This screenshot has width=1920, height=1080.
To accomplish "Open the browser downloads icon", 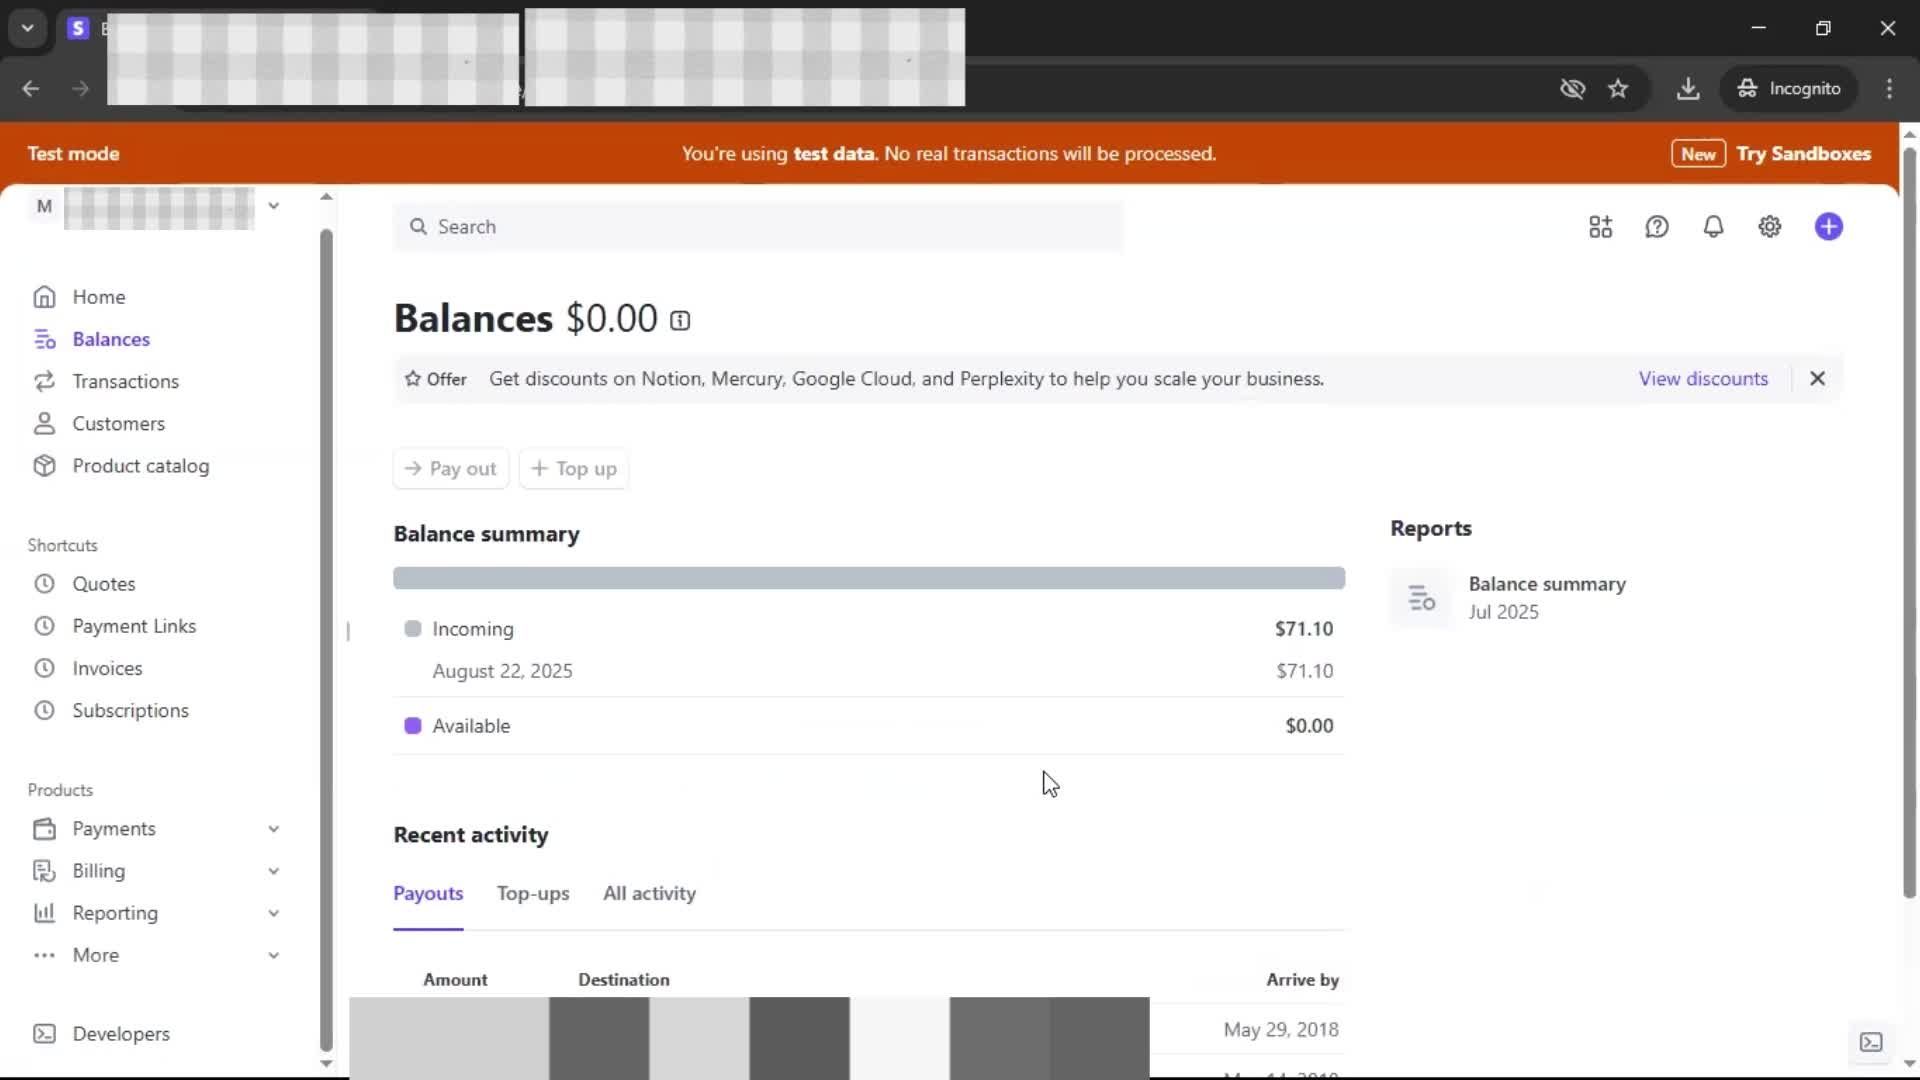I will (x=1688, y=89).
